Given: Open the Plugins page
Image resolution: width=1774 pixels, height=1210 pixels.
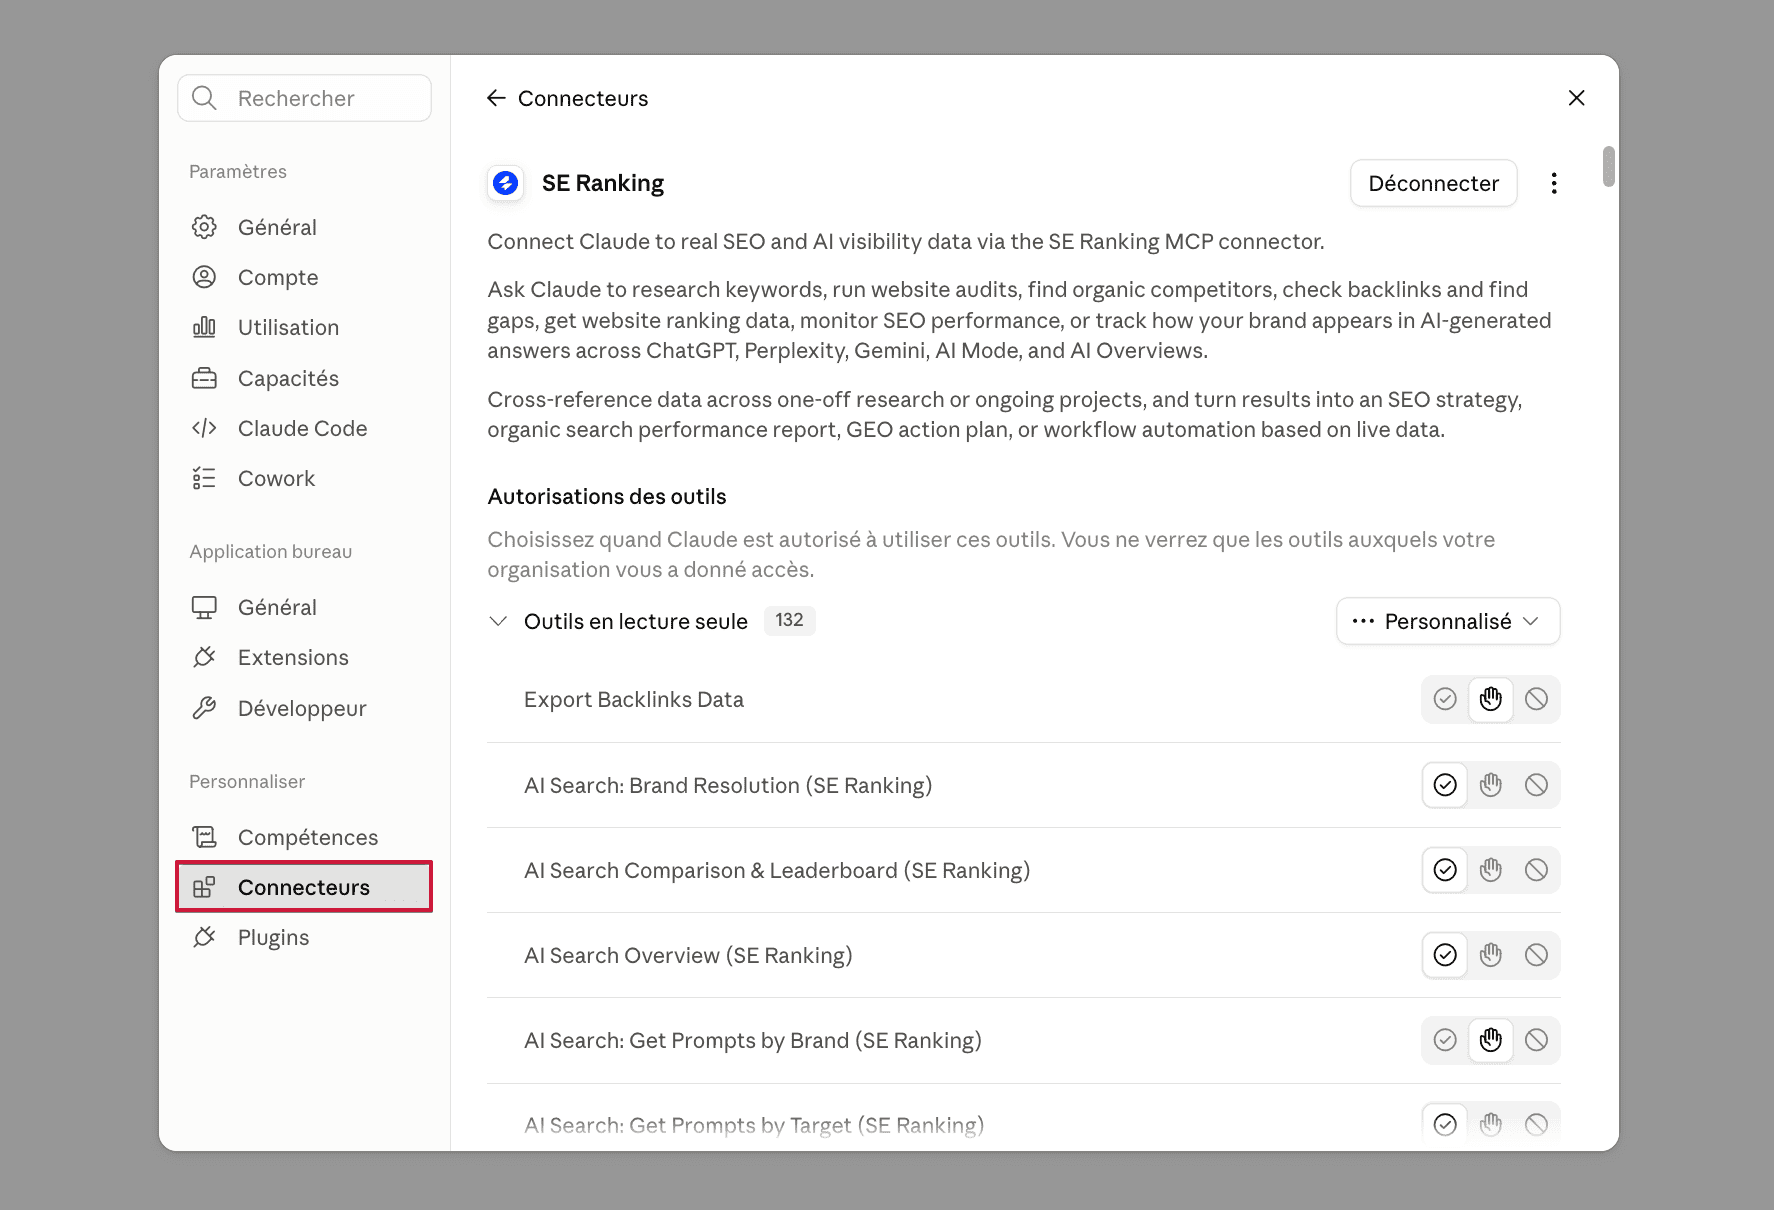Looking at the screenshot, I should [304, 937].
